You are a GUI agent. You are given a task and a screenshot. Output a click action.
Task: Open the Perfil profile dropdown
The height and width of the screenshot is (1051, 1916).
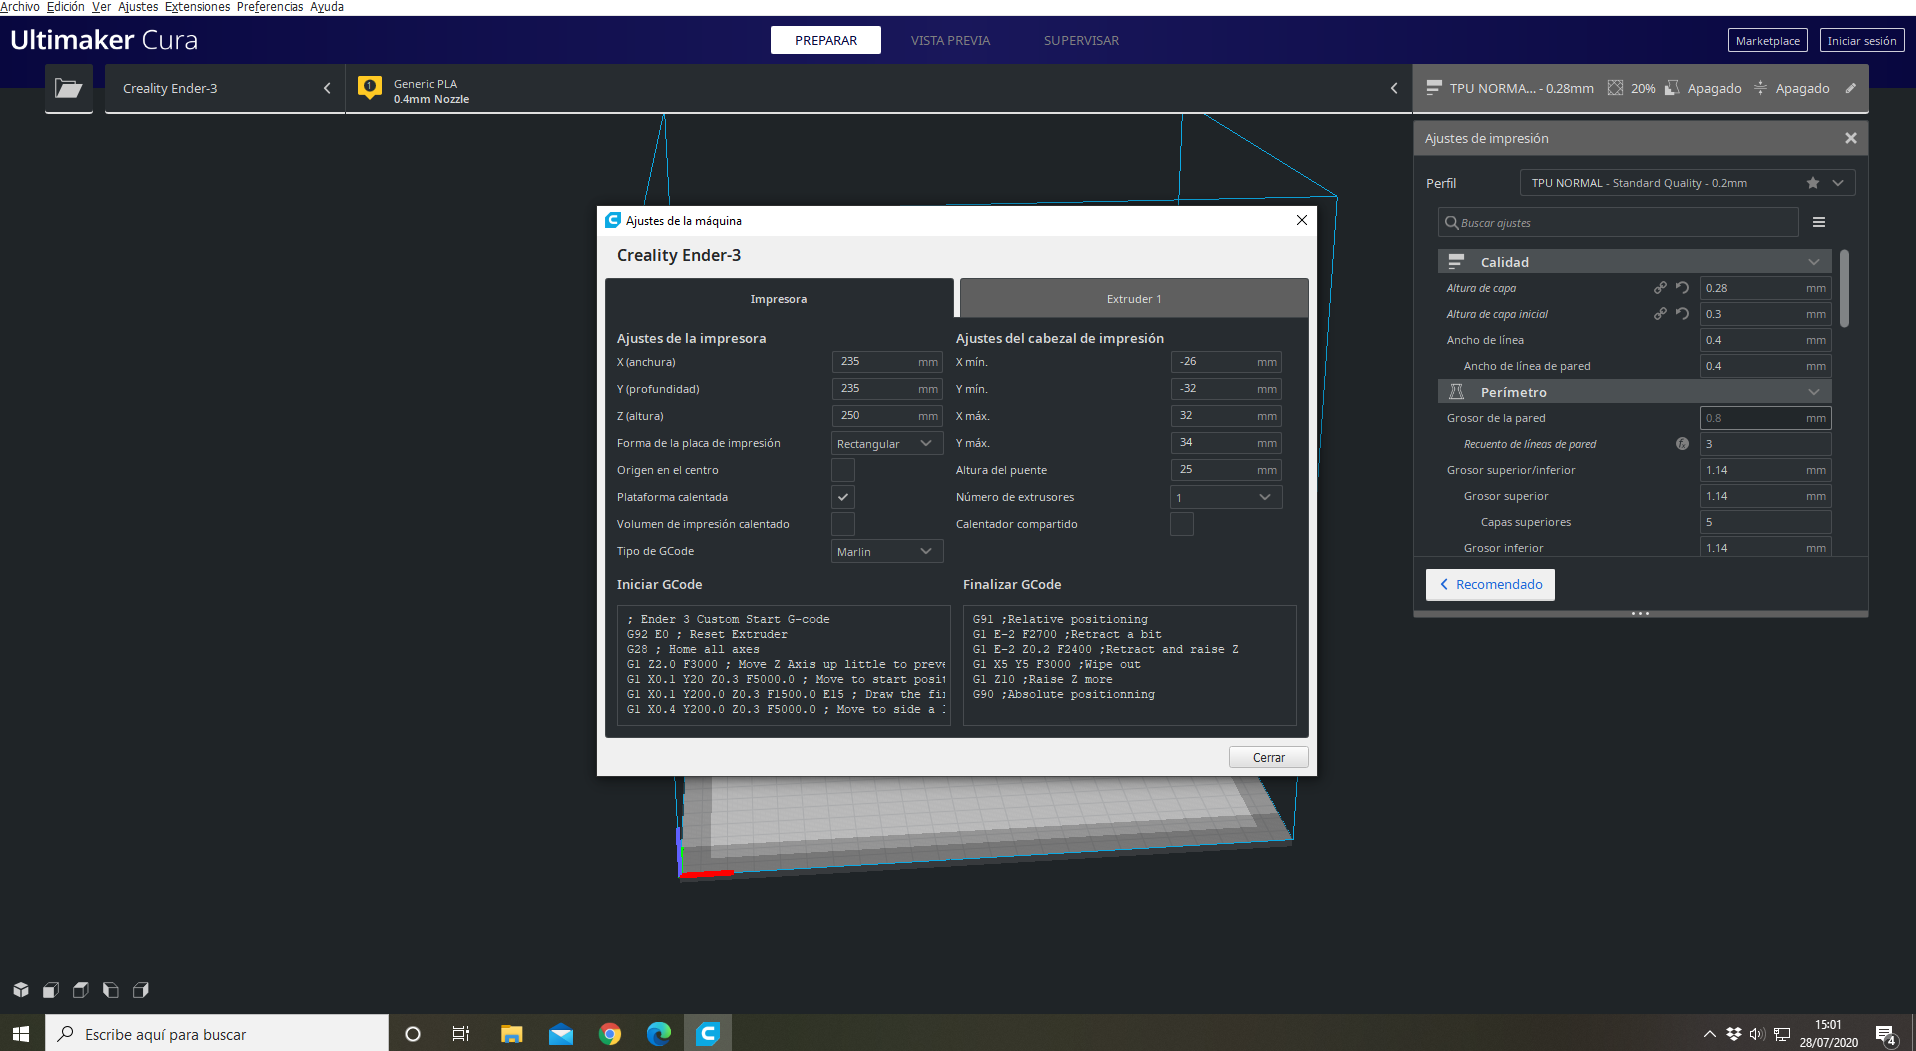pyautogui.click(x=1687, y=183)
